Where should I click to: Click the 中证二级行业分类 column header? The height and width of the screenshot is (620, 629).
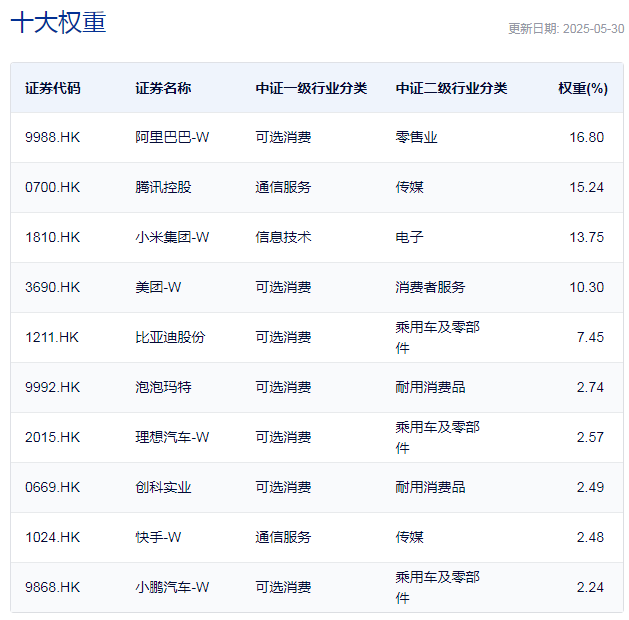451,88
